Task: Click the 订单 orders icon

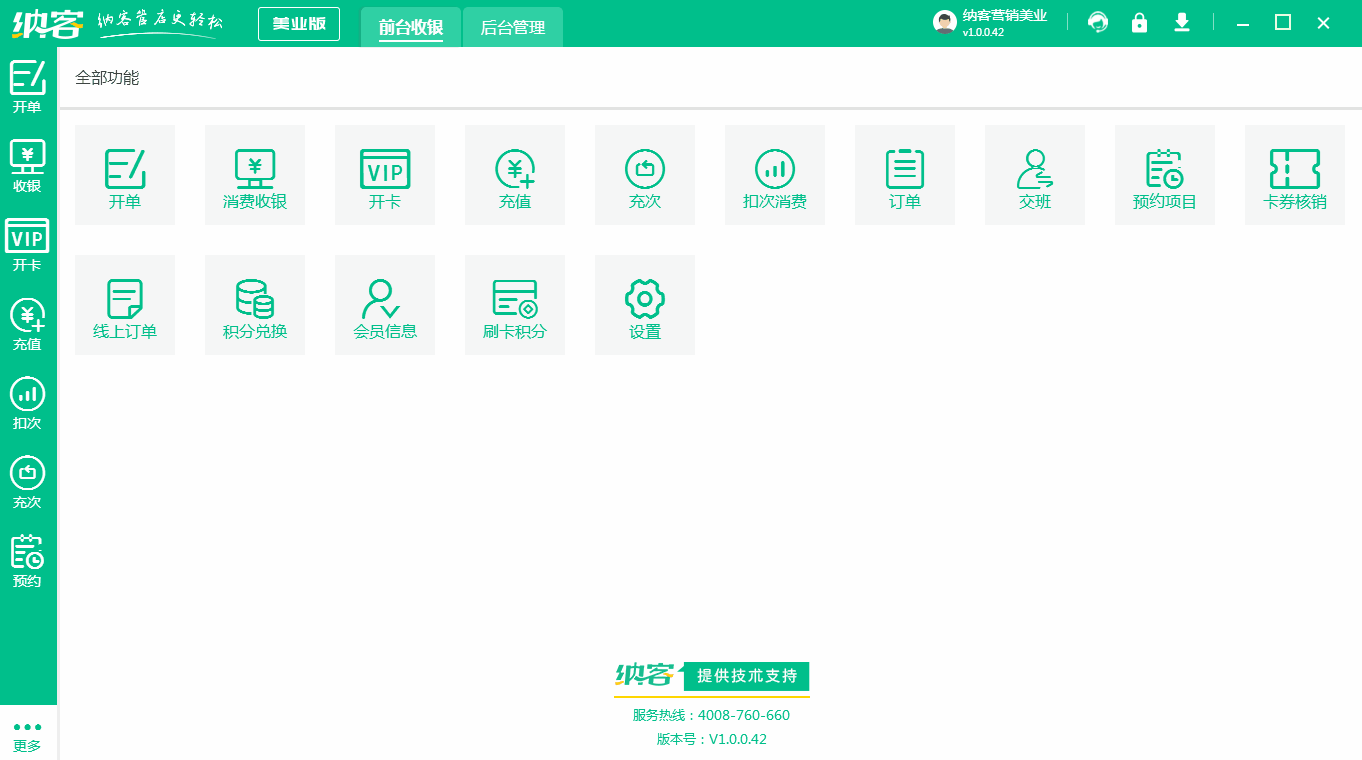Action: [x=905, y=174]
